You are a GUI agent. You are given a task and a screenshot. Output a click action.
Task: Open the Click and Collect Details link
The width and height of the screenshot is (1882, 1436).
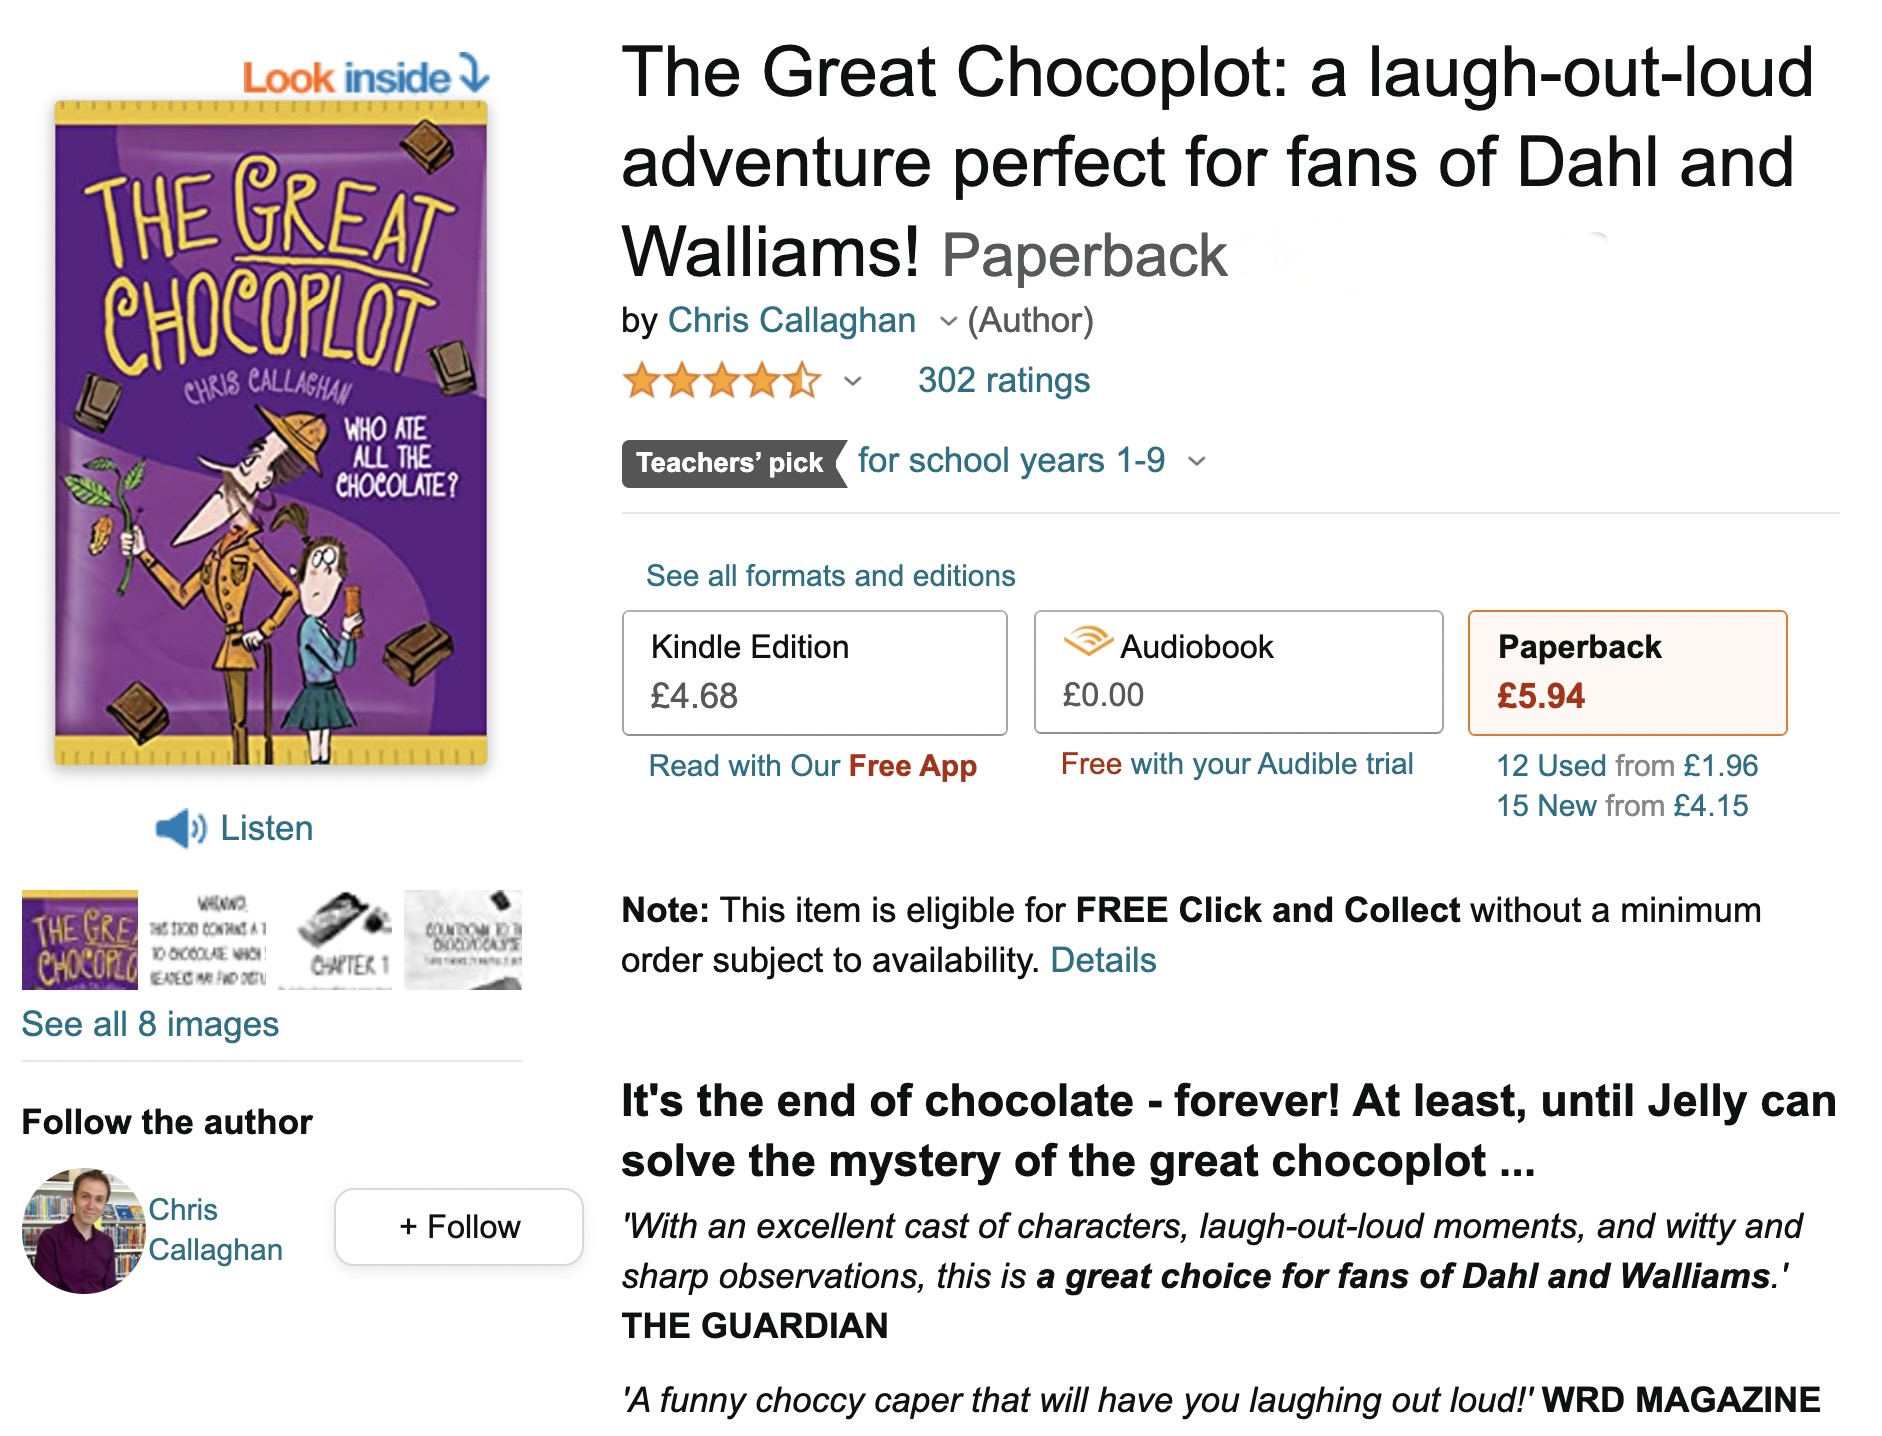(1103, 960)
